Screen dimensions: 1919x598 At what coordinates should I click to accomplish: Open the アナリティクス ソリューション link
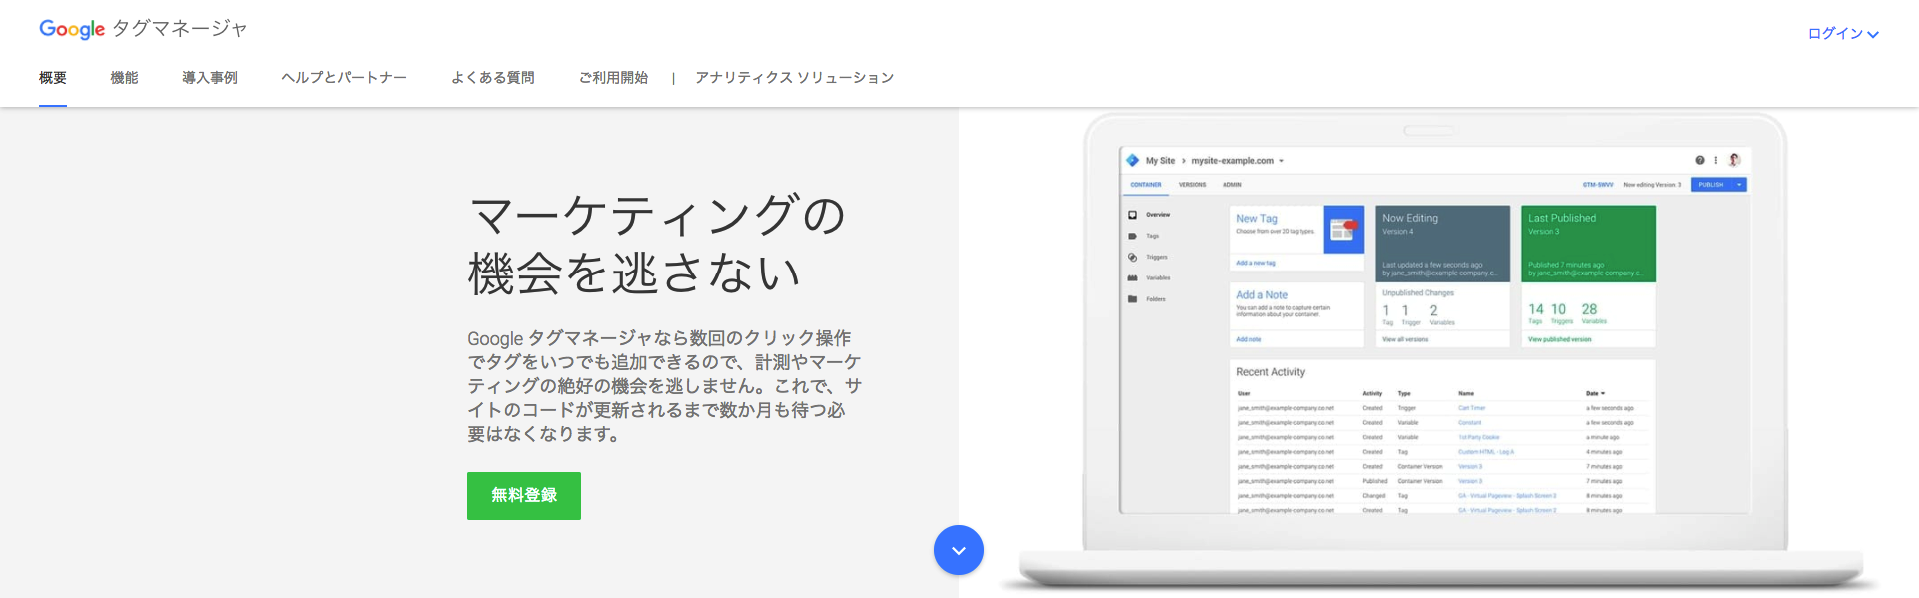[x=795, y=78]
